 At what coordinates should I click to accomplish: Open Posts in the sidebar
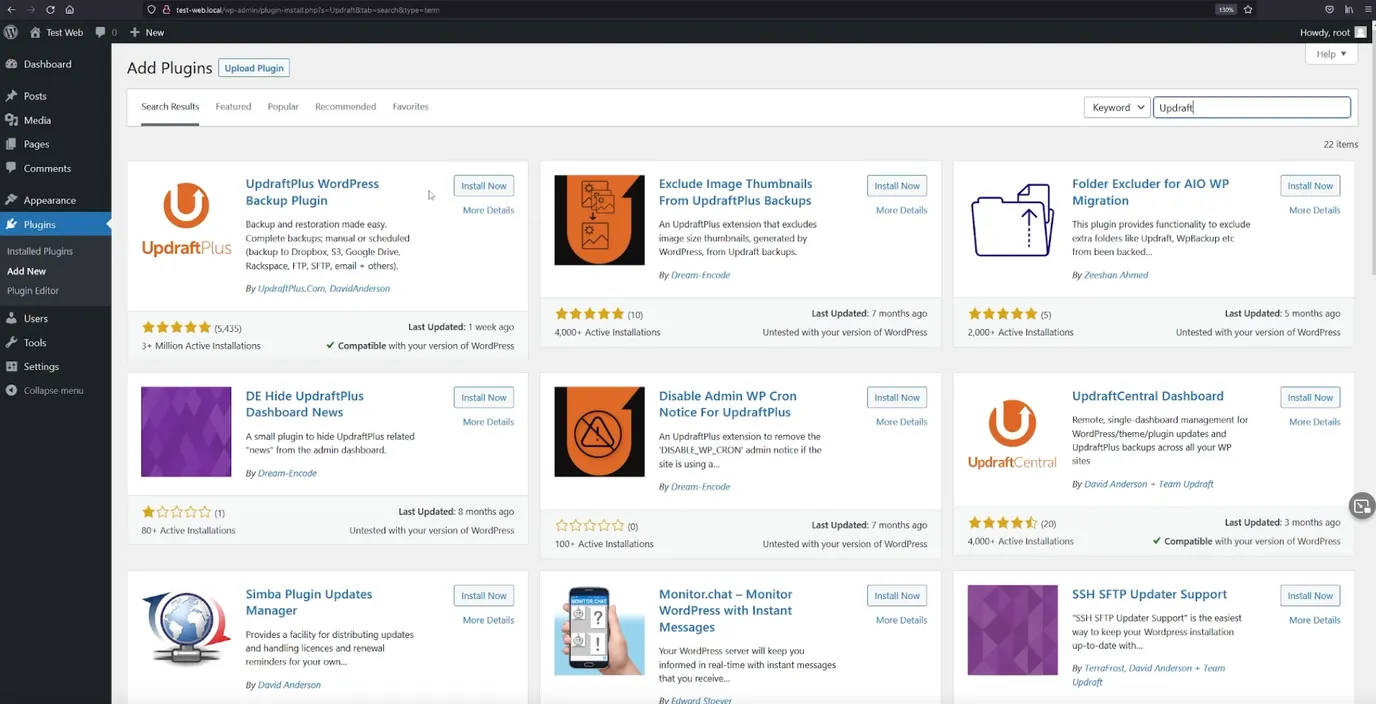35,96
